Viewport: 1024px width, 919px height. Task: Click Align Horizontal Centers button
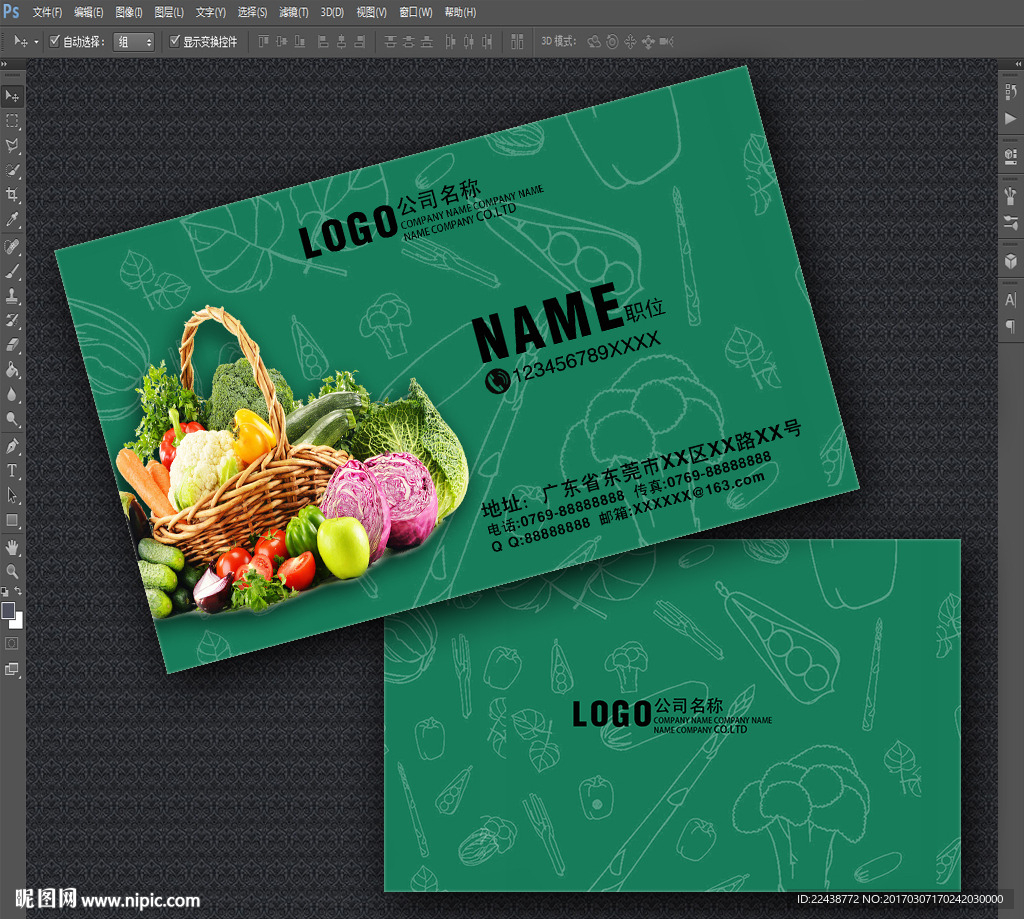tap(341, 42)
